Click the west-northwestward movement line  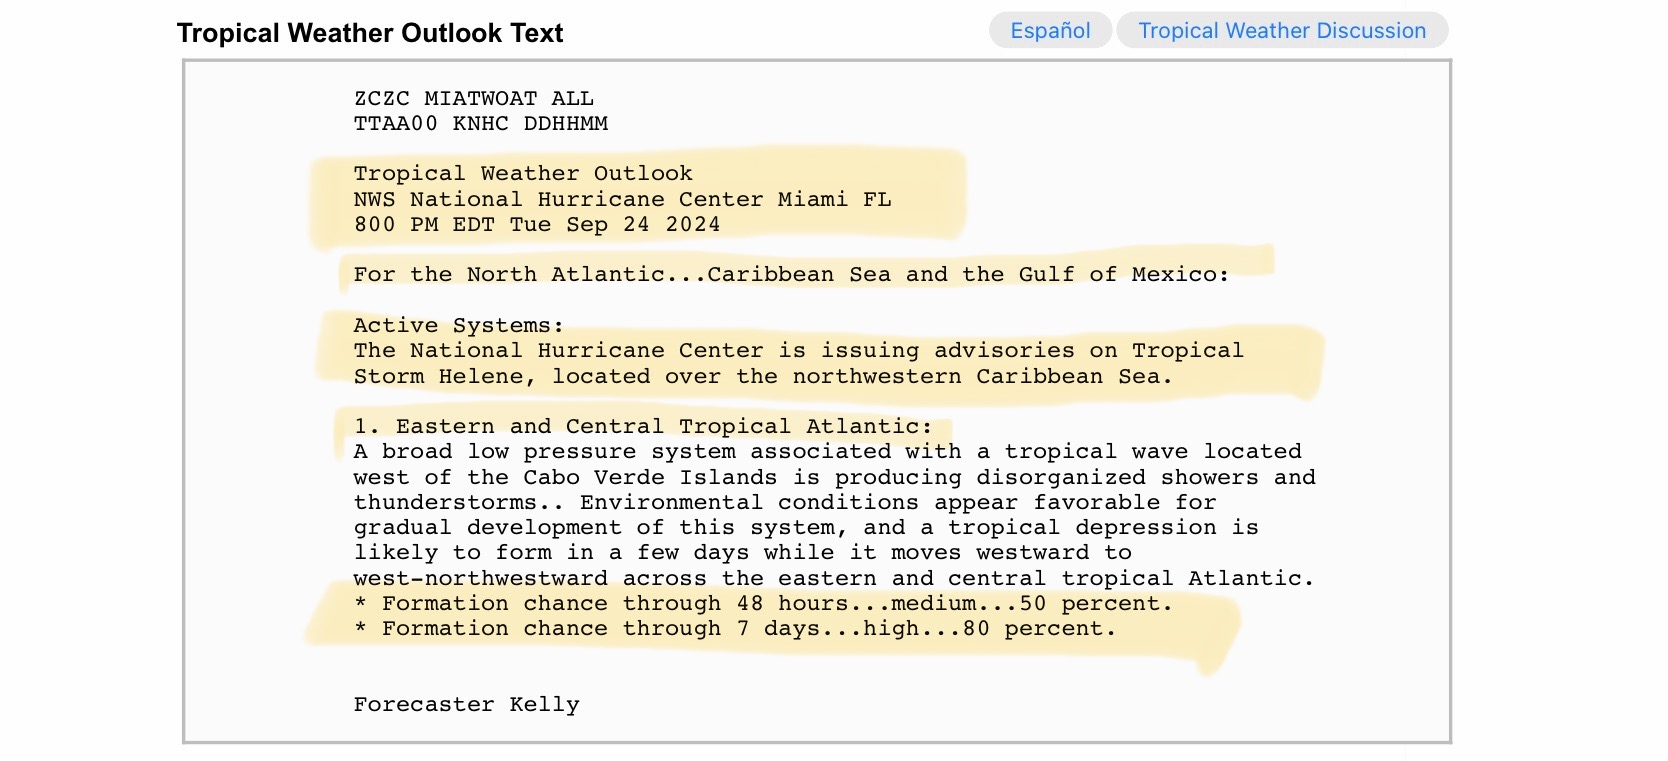(x=834, y=578)
